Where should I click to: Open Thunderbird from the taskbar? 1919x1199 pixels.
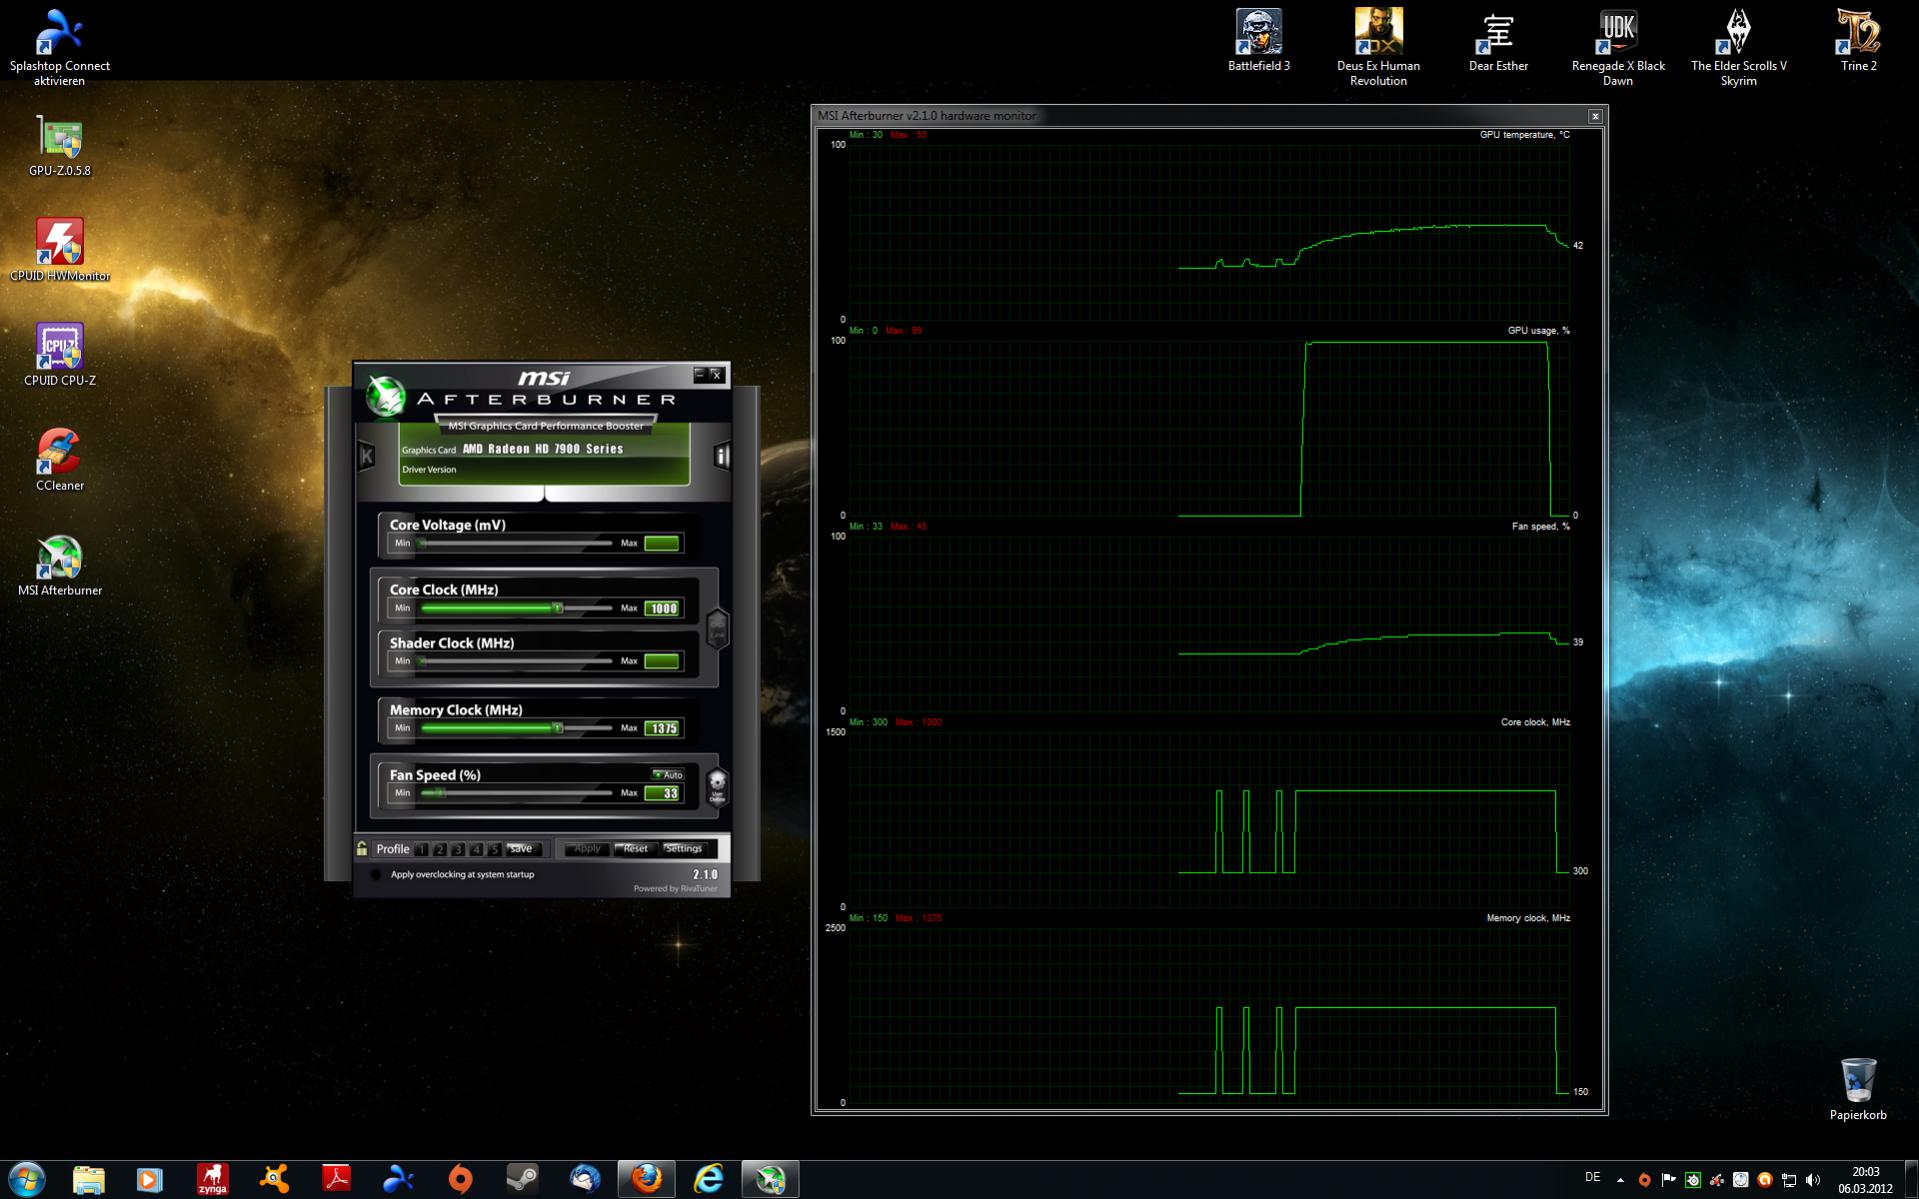tap(584, 1179)
